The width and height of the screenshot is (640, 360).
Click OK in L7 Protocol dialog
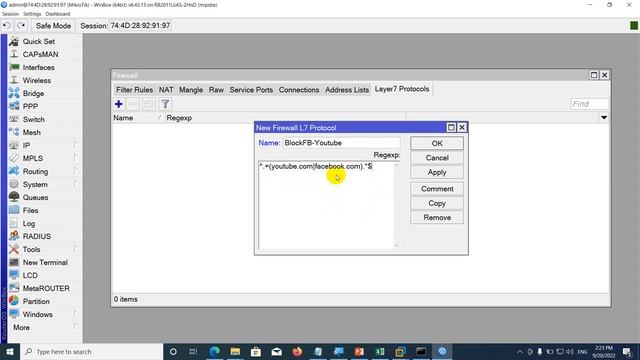[437, 143]
